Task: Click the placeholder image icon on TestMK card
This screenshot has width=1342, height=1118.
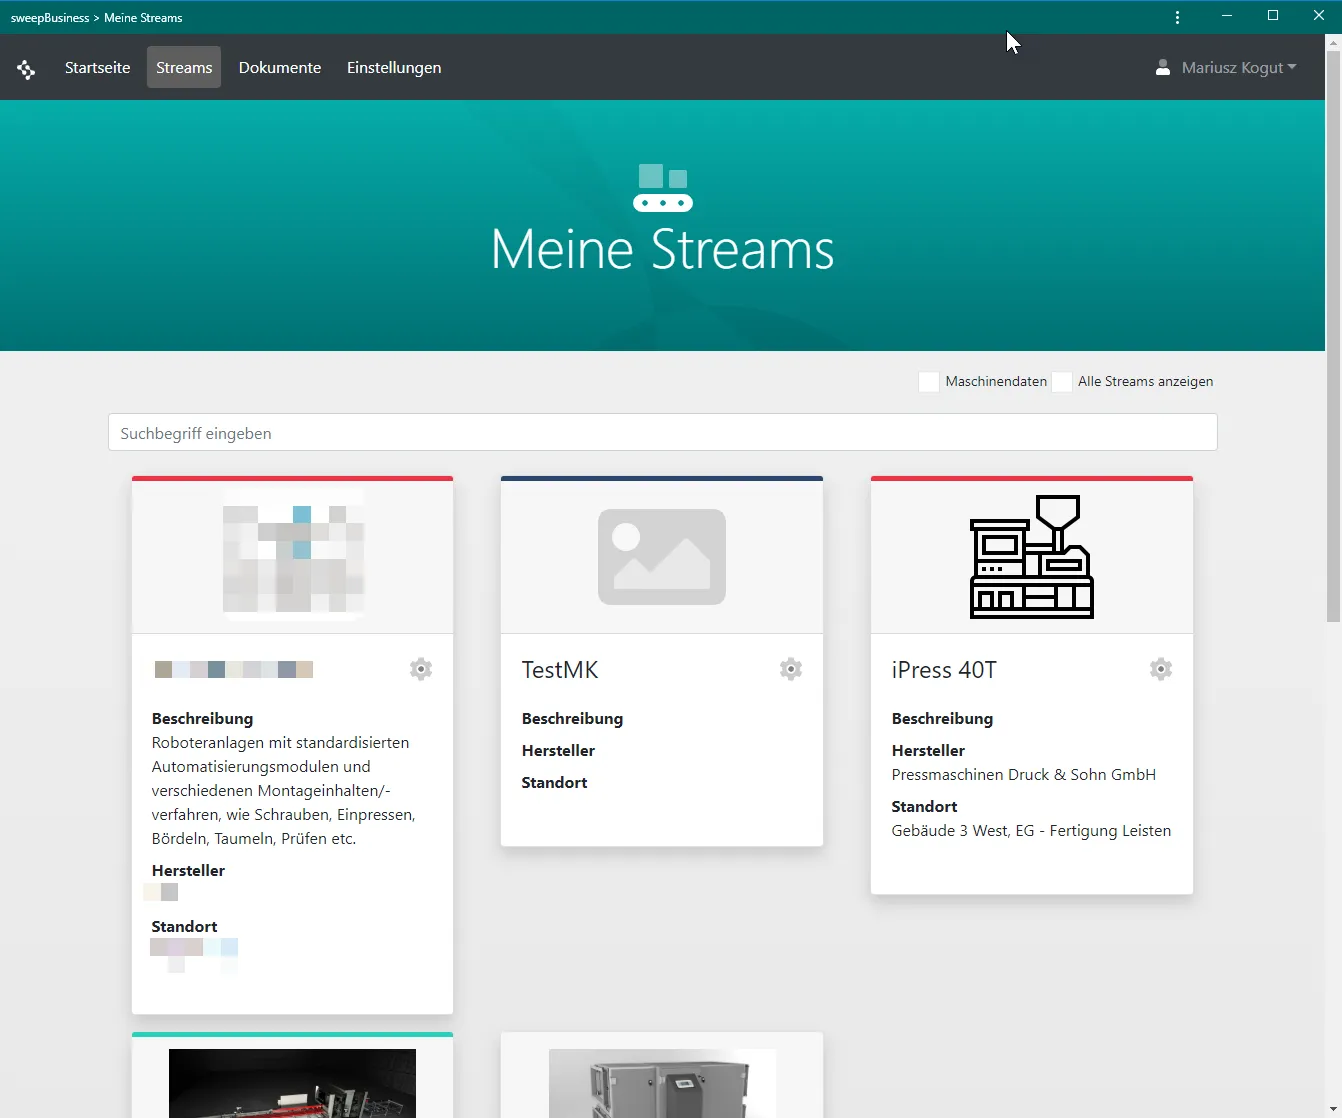Action: 661,557
